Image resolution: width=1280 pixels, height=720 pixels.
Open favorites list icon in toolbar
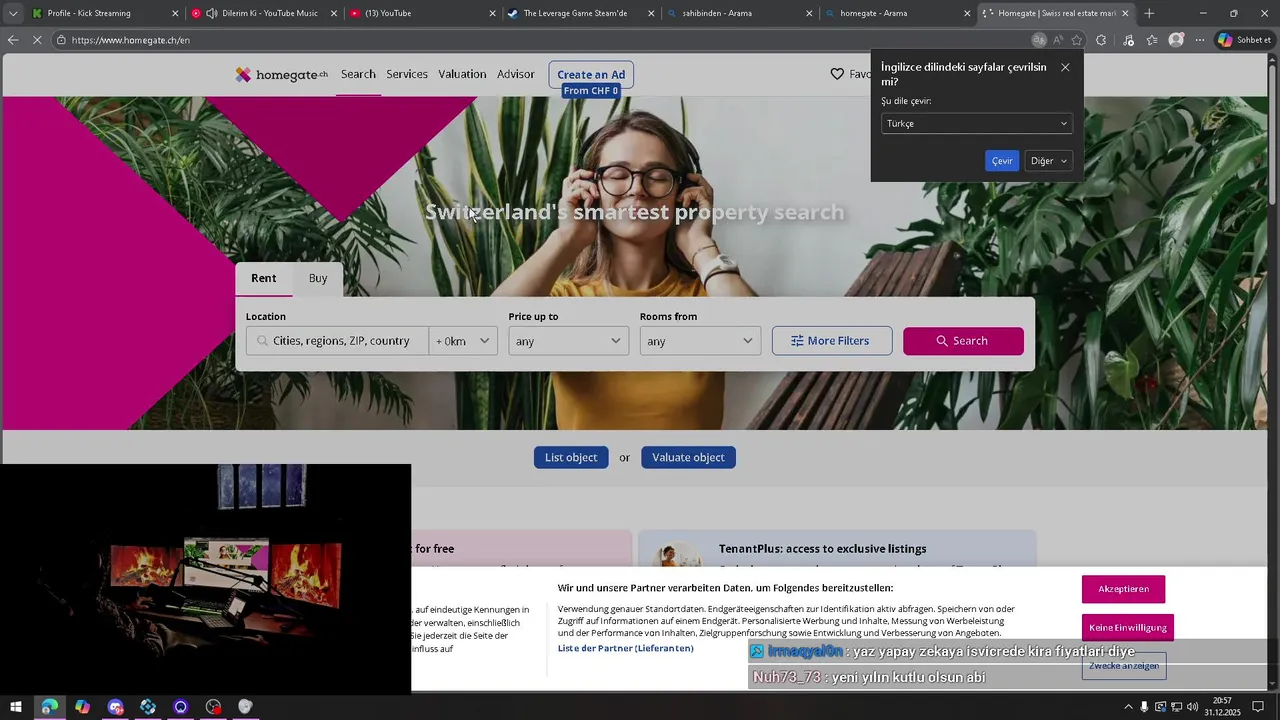click(1152, 40)
